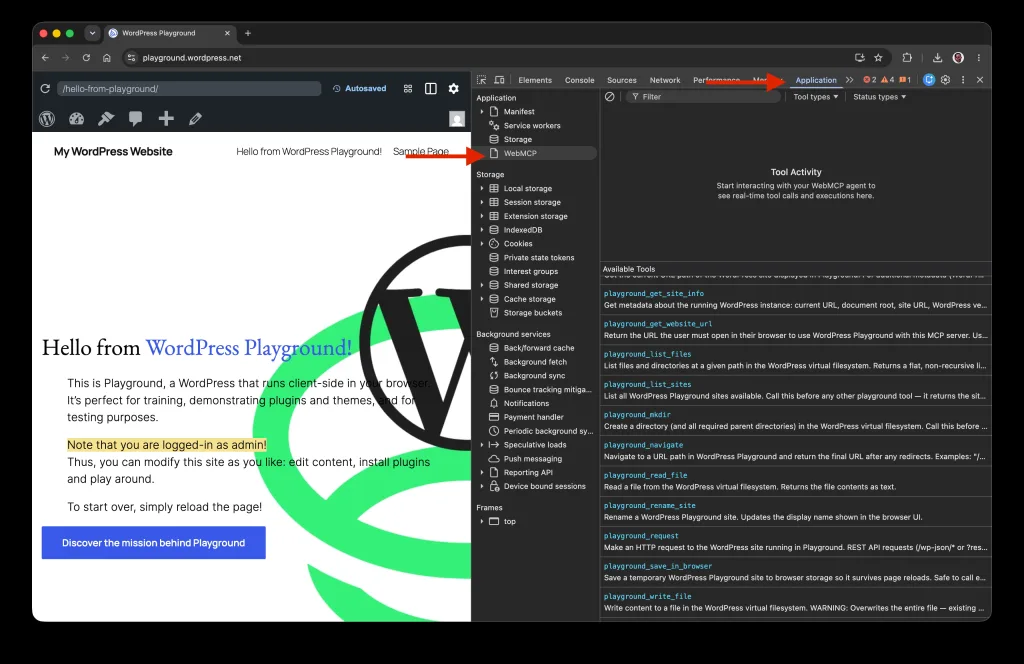
Task: Open the Elements tab
Action: [x=535, y=80]
